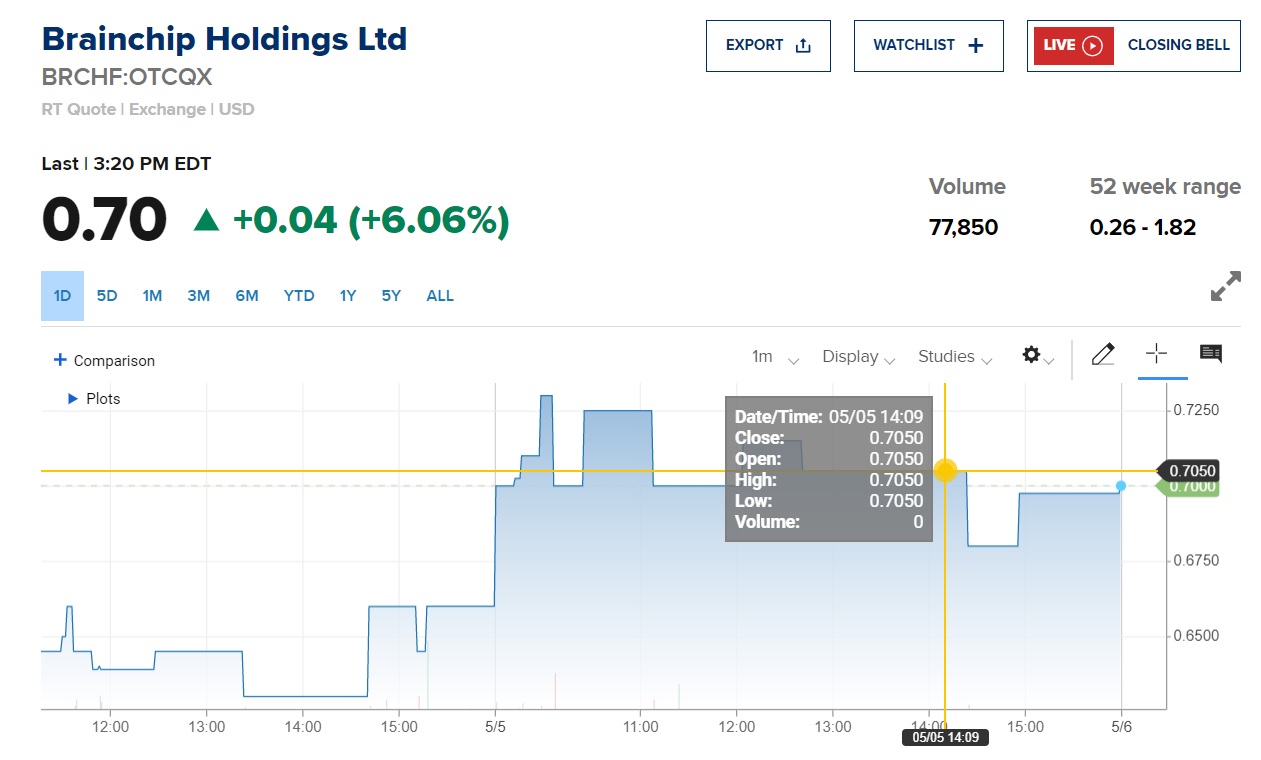Screen dimensions: 1261x760
Task: Select the YTD time range tab
Action: coord(299,296)
